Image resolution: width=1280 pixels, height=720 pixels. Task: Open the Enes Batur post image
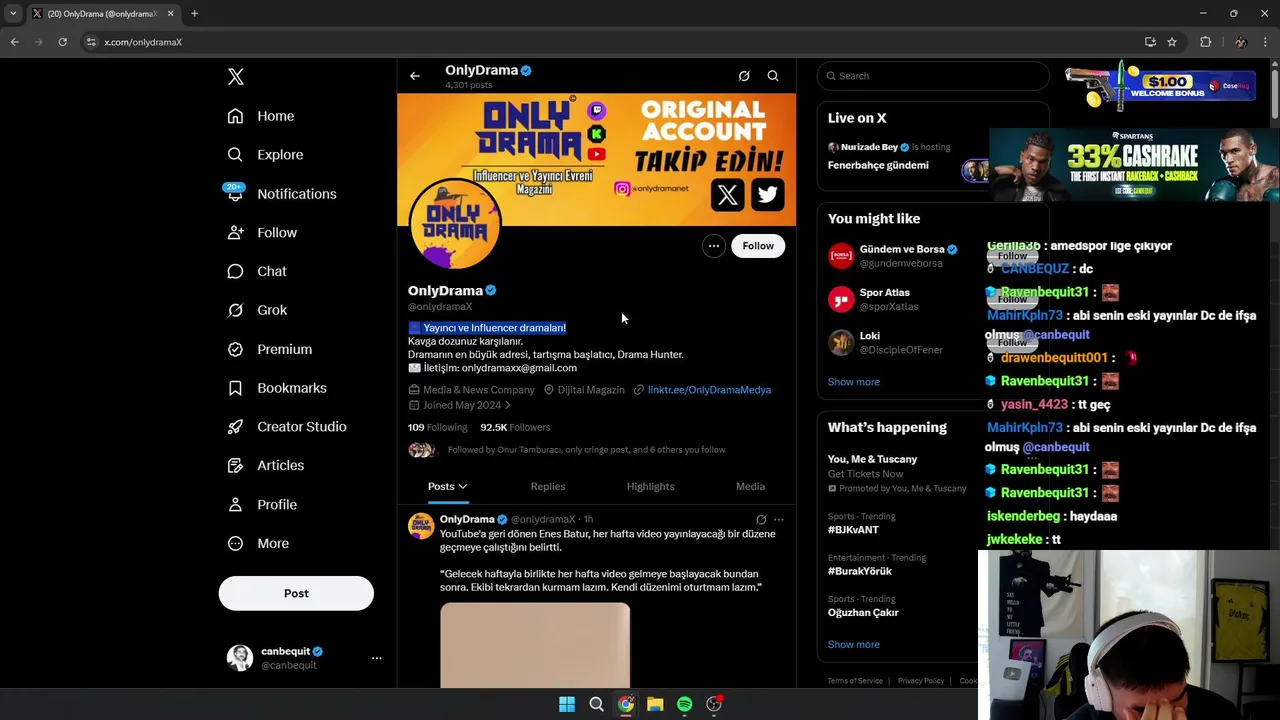(535, 645)
